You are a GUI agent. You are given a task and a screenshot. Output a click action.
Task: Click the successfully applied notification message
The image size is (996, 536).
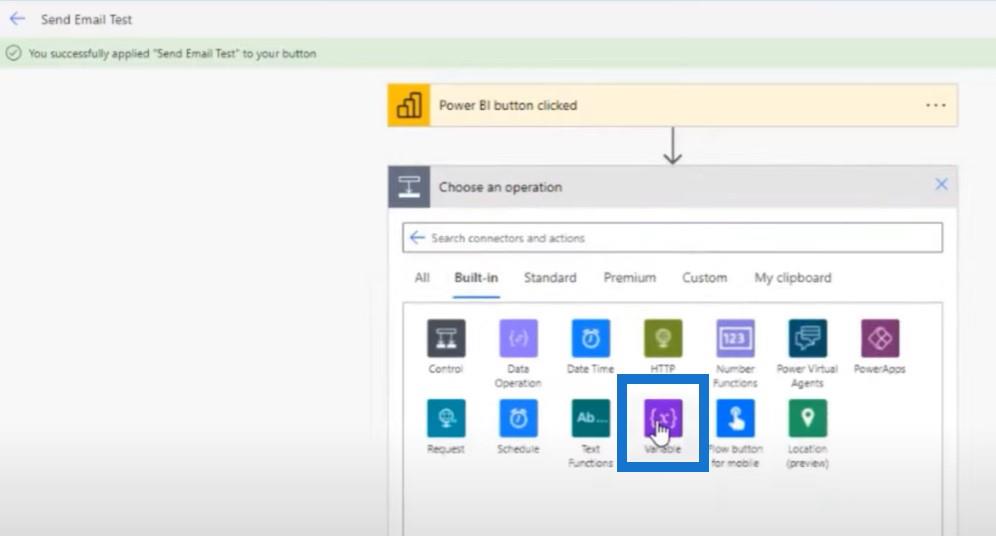(172, 53)
